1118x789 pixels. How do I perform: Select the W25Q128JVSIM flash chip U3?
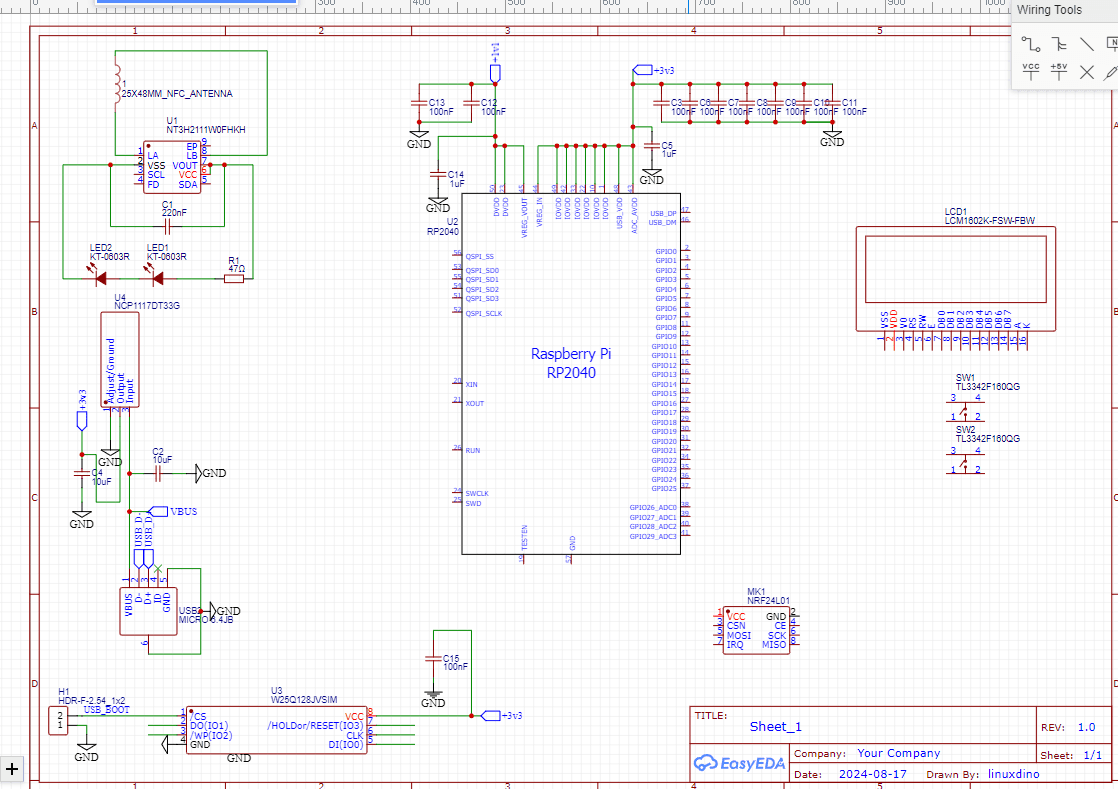point(275,730)
